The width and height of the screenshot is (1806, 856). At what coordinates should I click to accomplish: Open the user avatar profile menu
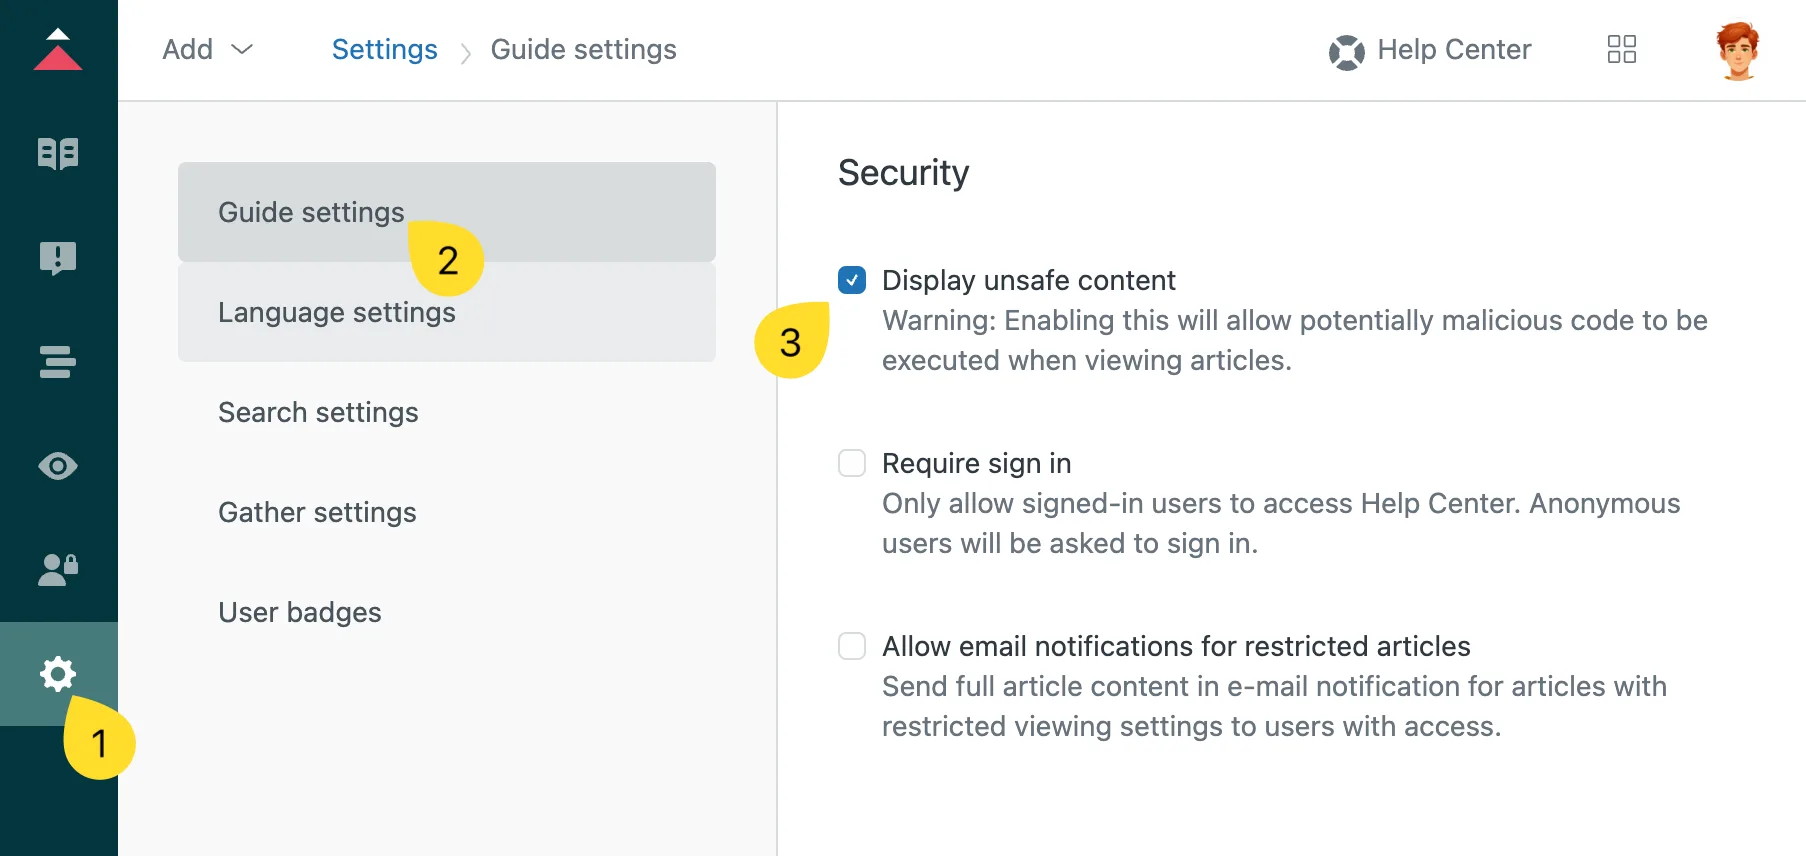point(1738,50)
